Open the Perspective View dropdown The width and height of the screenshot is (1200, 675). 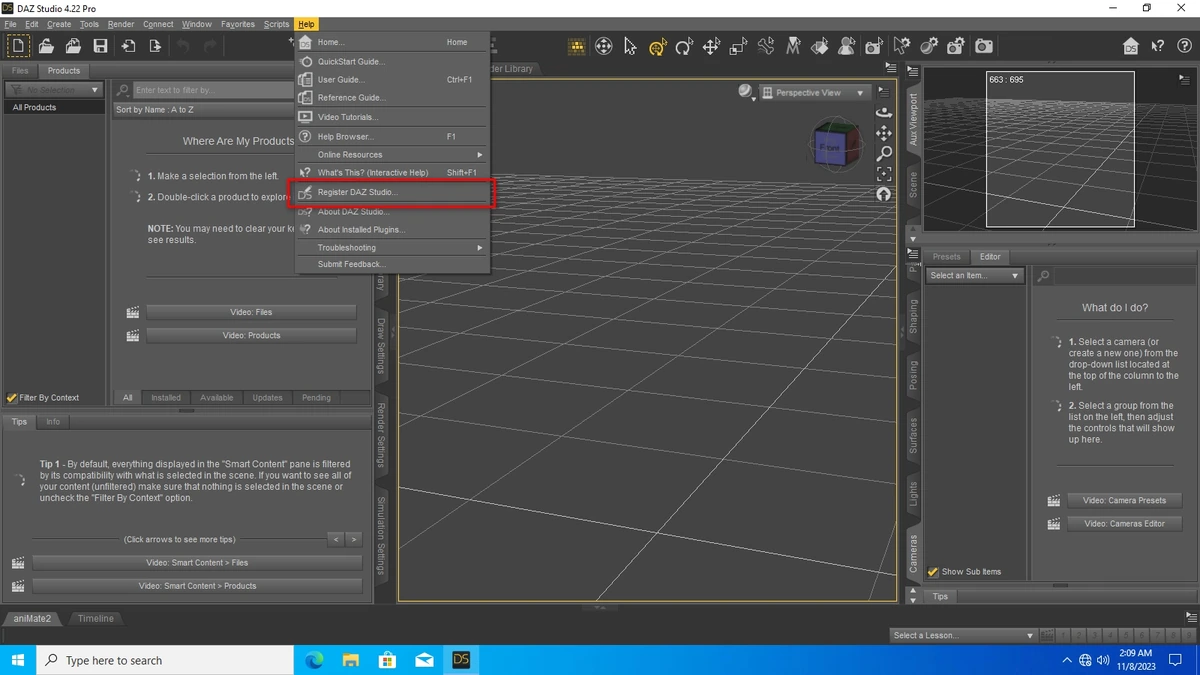point(814,93)
